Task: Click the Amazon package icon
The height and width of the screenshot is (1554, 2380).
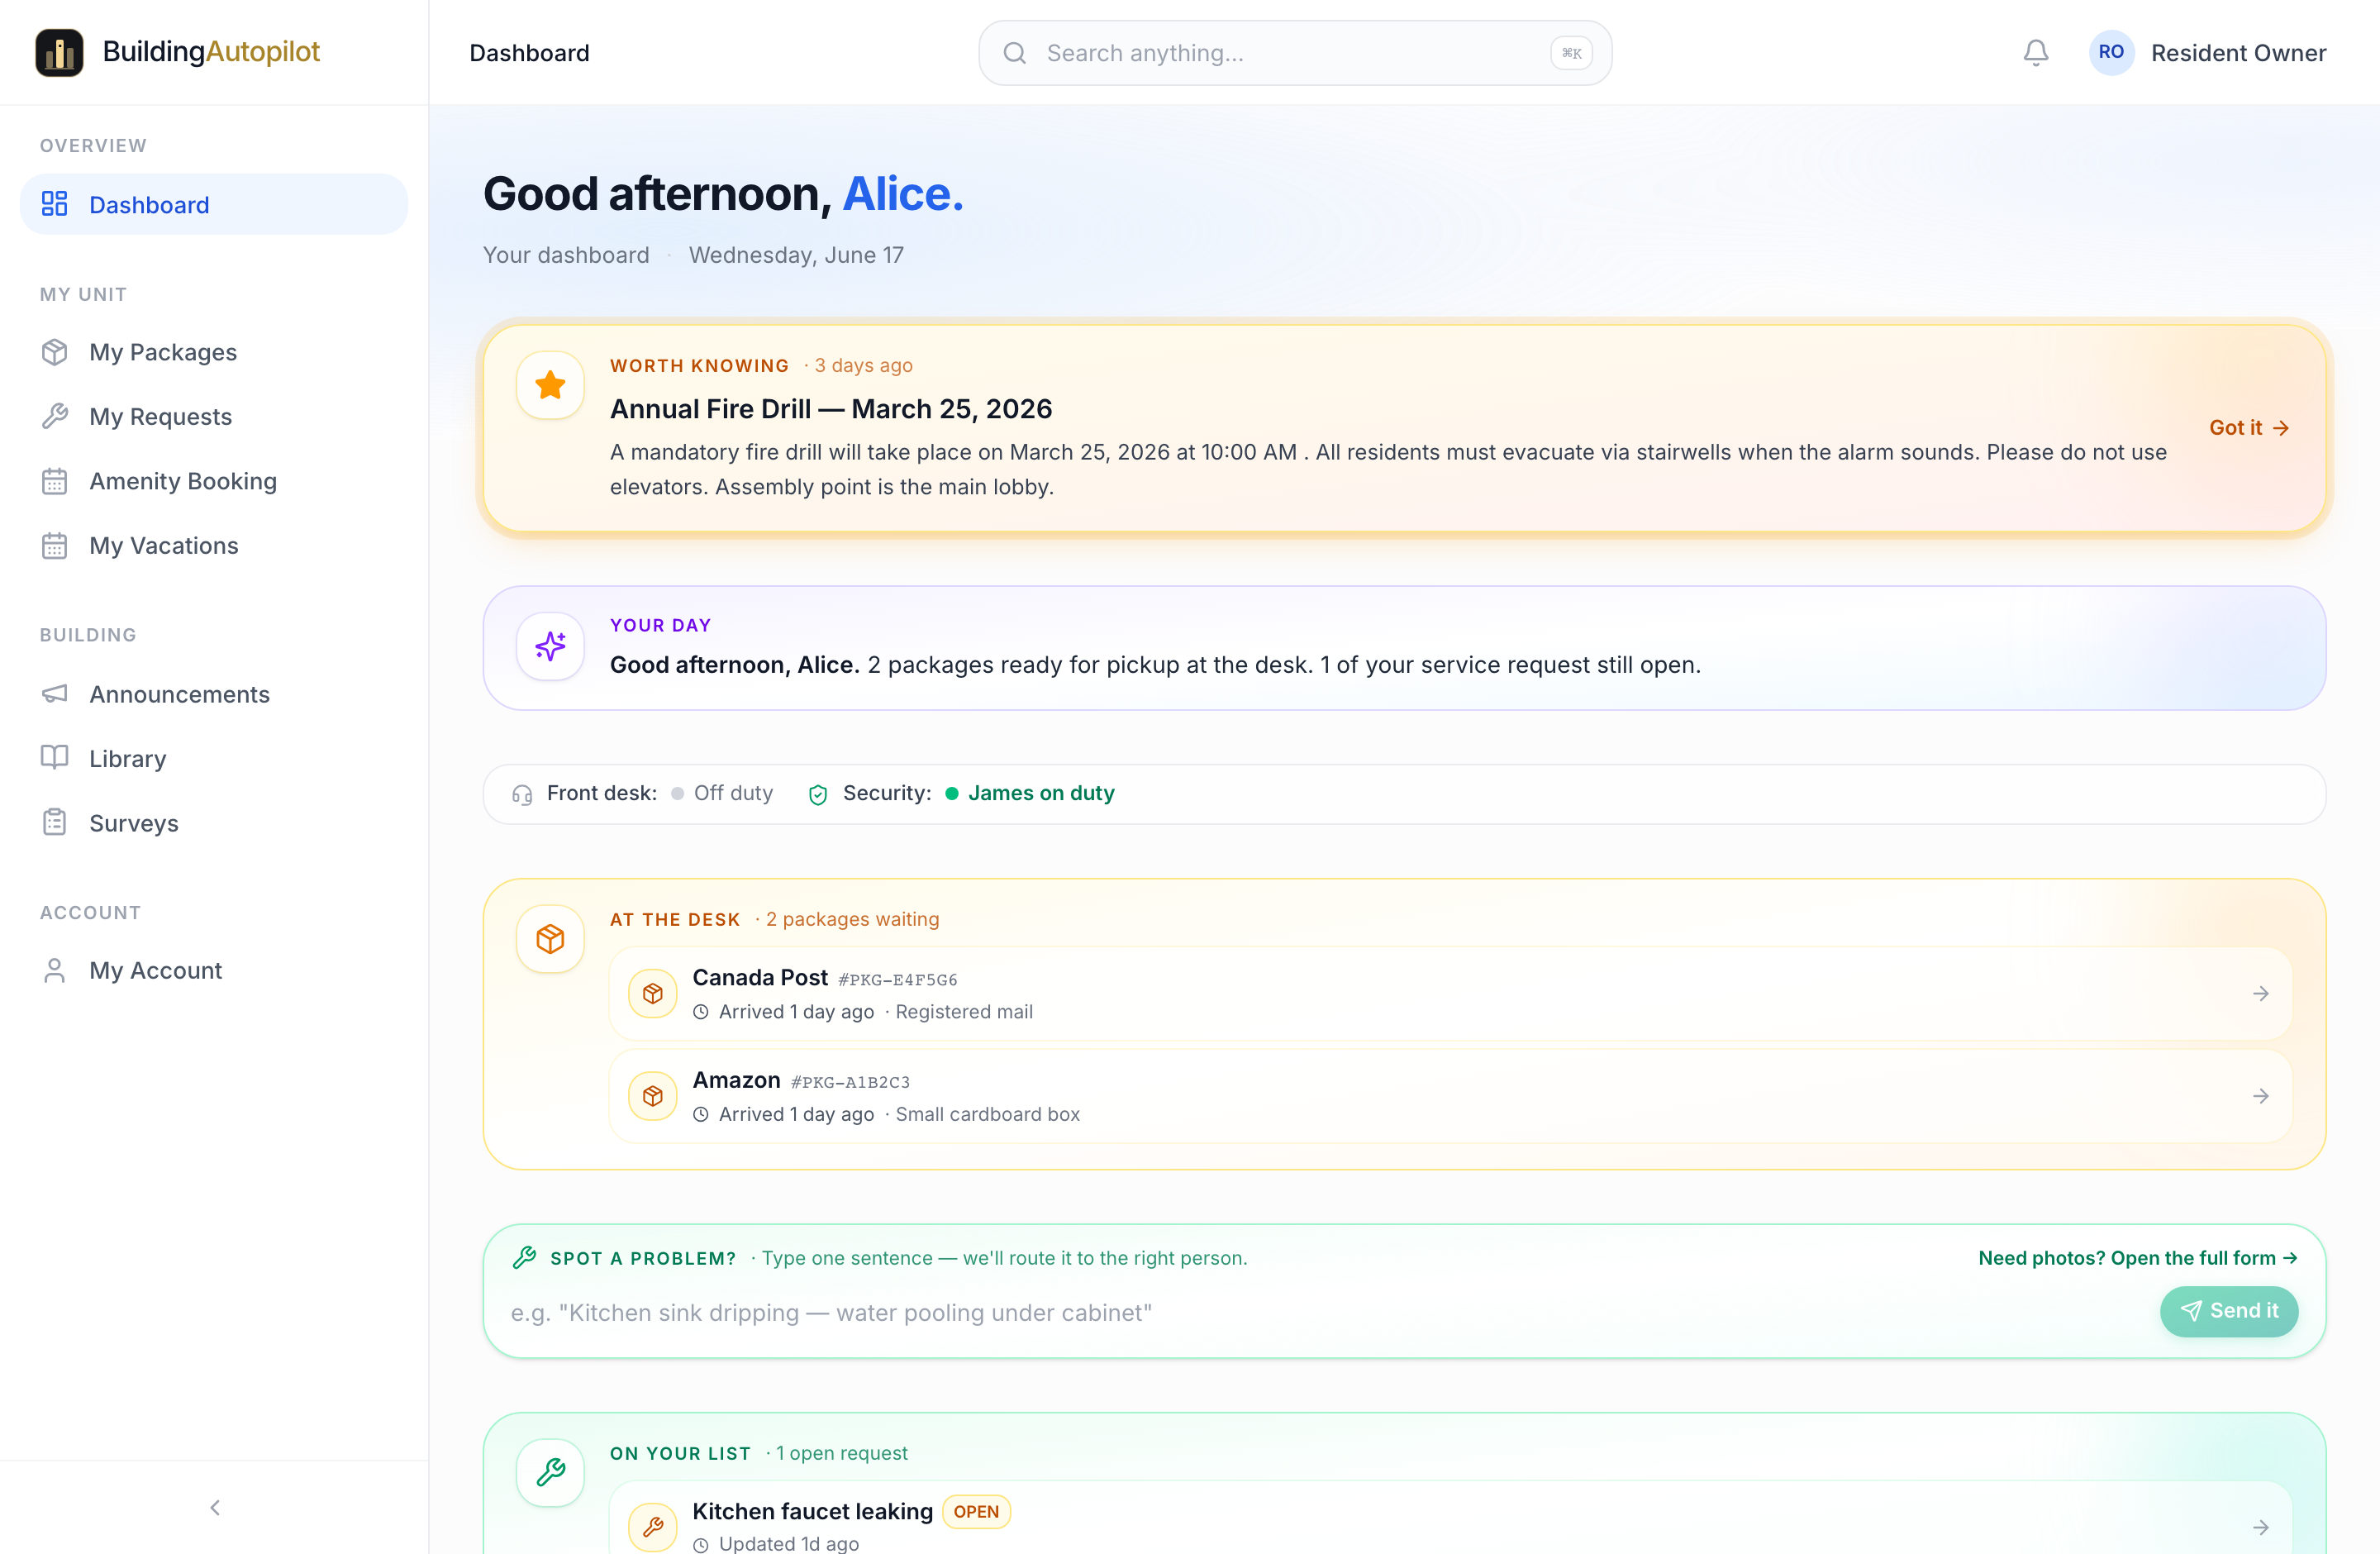Action: coord(652,1096)
